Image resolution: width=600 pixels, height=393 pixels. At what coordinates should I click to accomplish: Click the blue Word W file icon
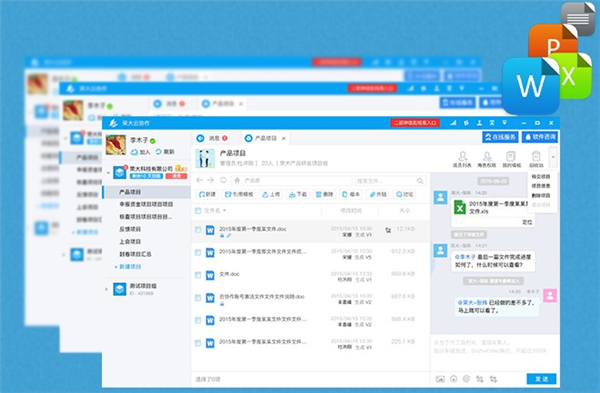[x=531, y=86]
